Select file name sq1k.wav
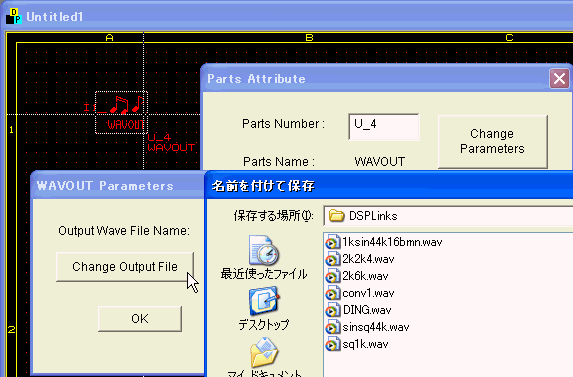Image resolution: width=573 pixels, height=377 pixels. click(365, 344)
